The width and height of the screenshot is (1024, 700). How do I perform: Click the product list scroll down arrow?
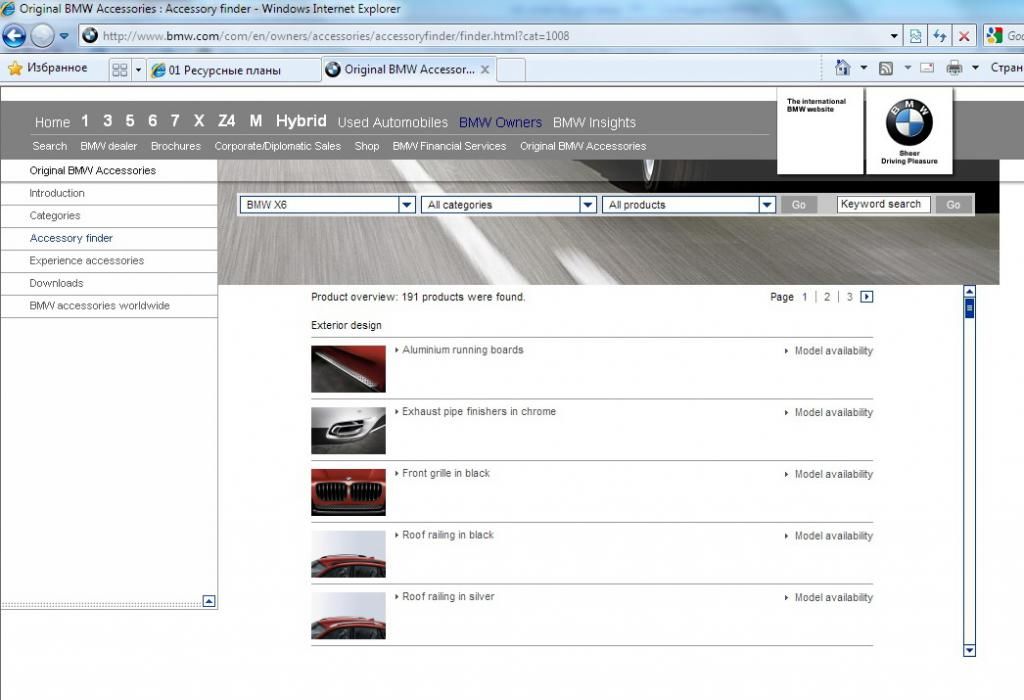click(969, 650)
